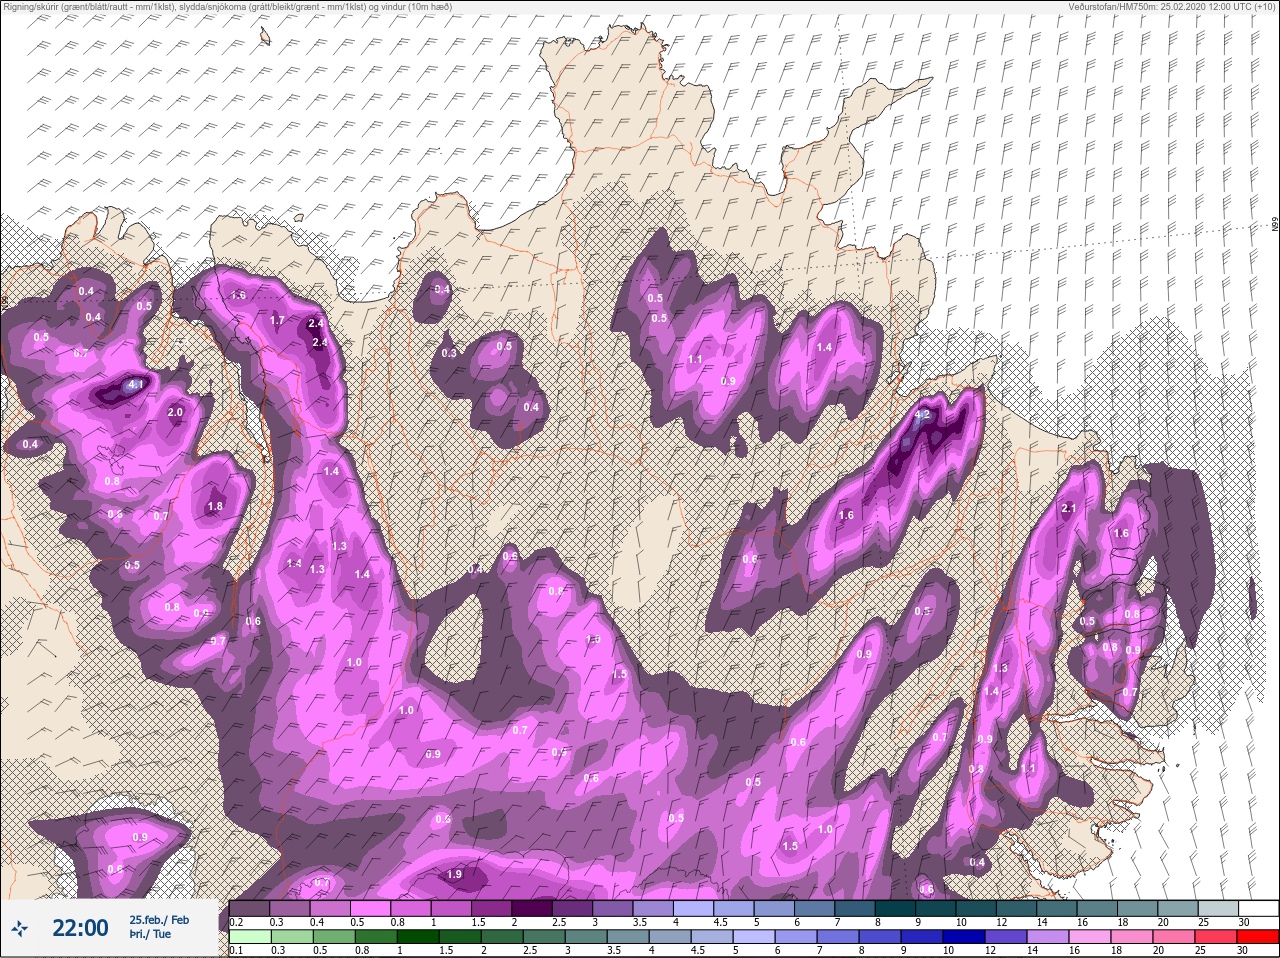
Task: Click the 22:00 forecast time label
Action: click(x=80, y=928)
